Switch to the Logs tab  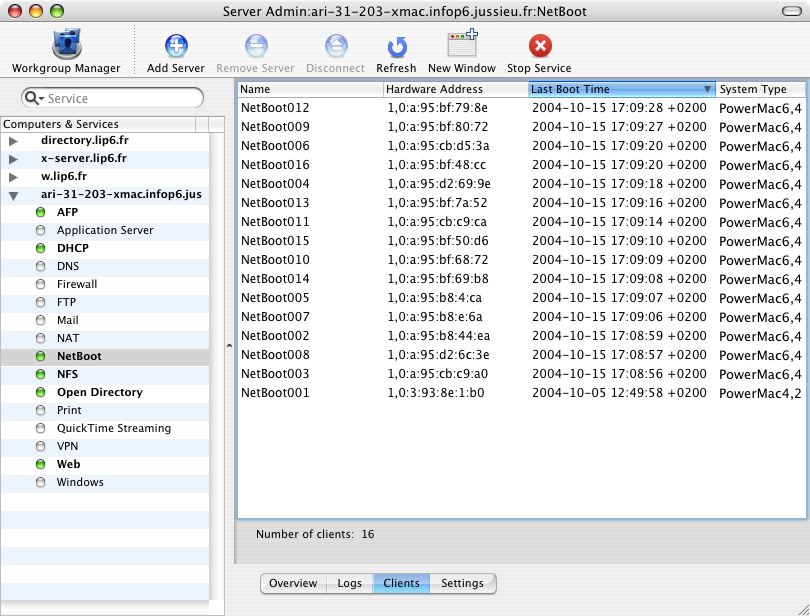[x=349, y=583]
